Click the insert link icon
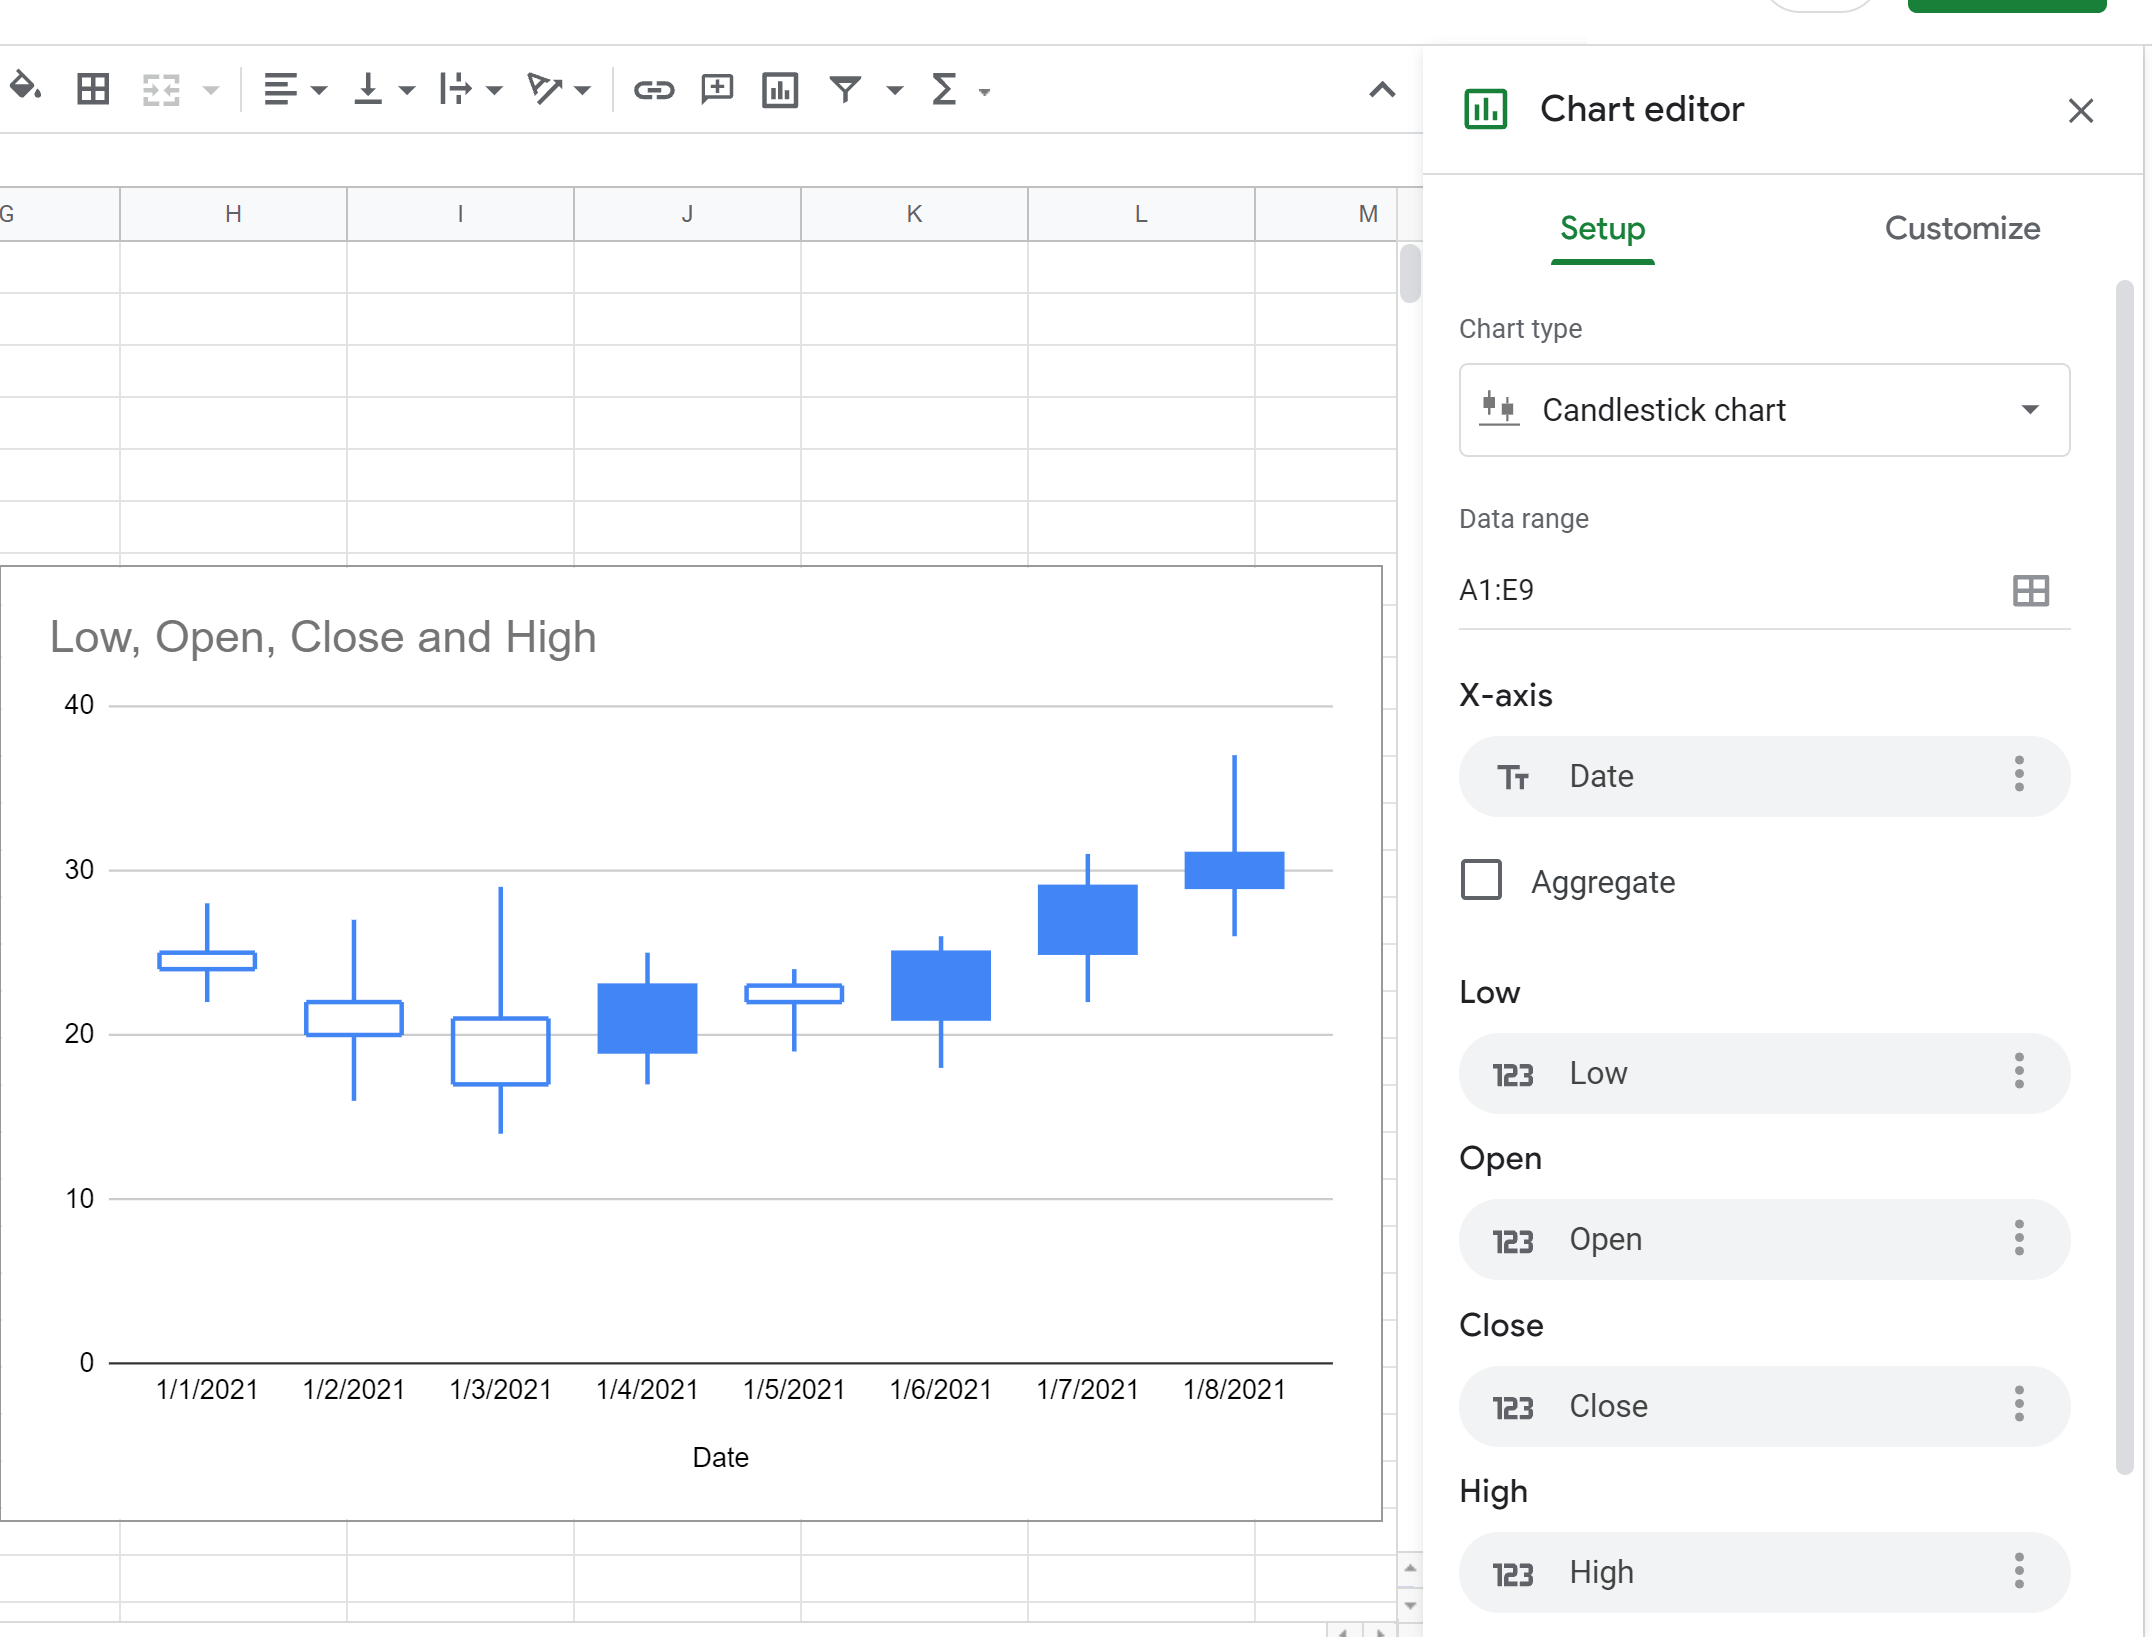 654,90
